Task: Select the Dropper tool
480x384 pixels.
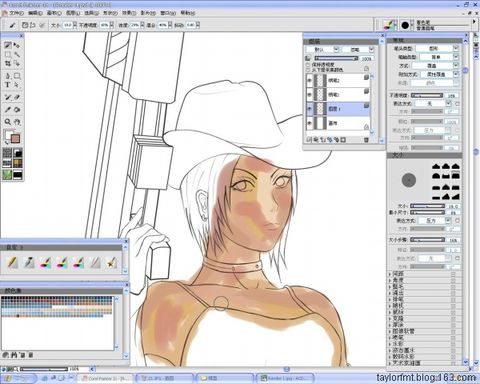Action: tap(7, 109)
